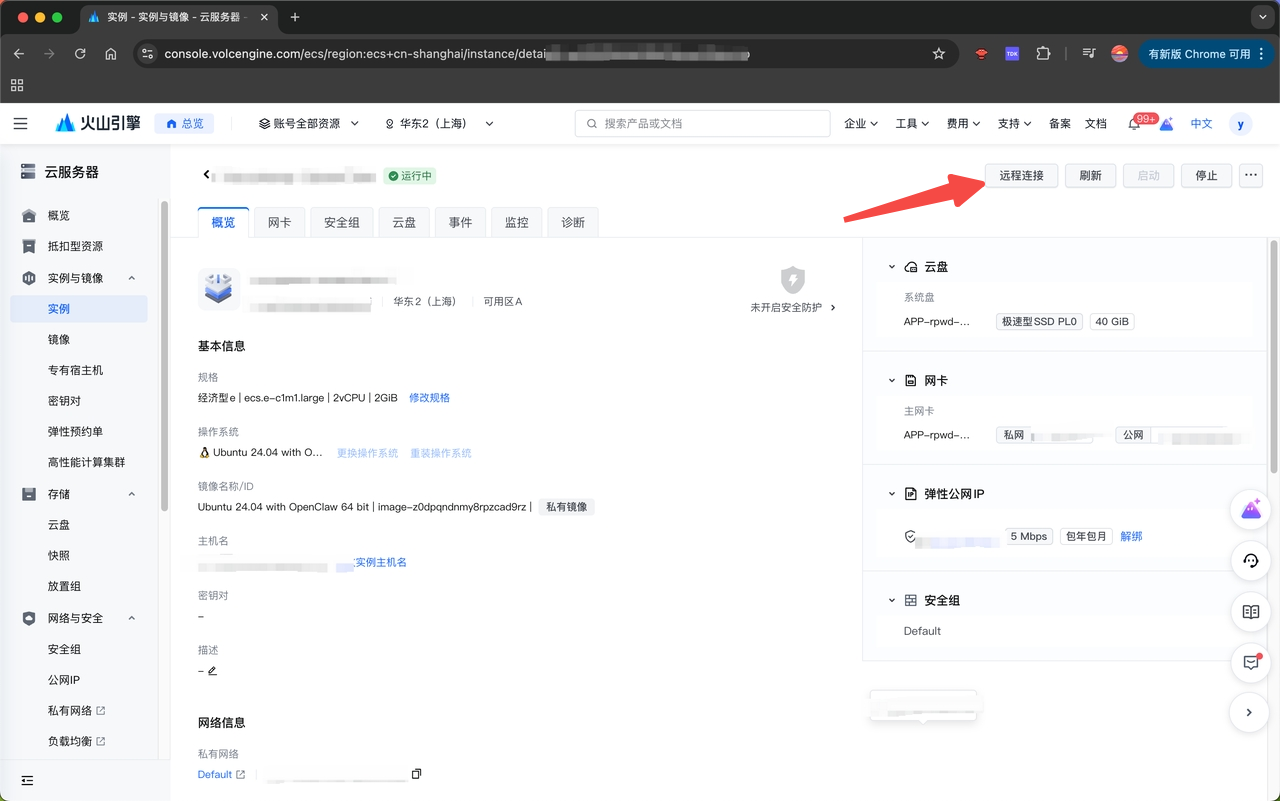
Task: Copy the private network ID icon
Action: coord(416,774)
